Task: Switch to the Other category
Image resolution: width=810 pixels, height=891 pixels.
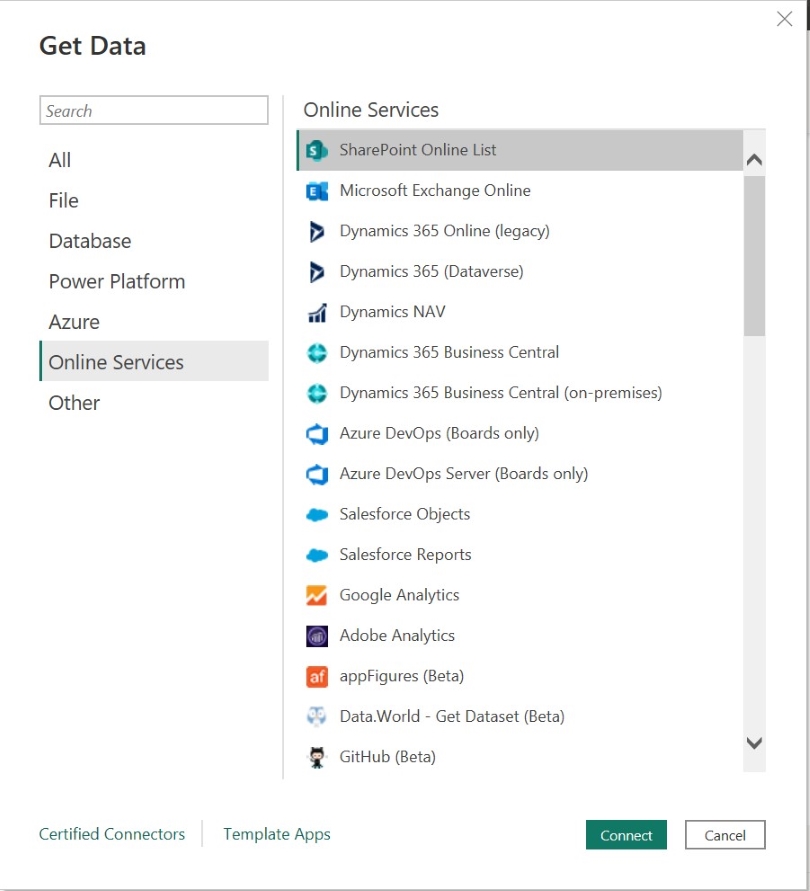Action: pos(73,402)
